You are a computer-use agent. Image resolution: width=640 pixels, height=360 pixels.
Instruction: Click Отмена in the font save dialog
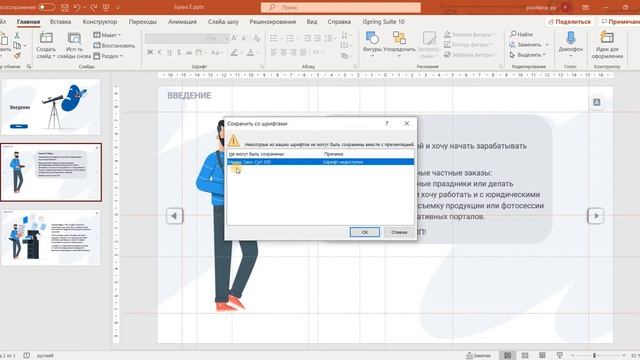coord(399,232)
